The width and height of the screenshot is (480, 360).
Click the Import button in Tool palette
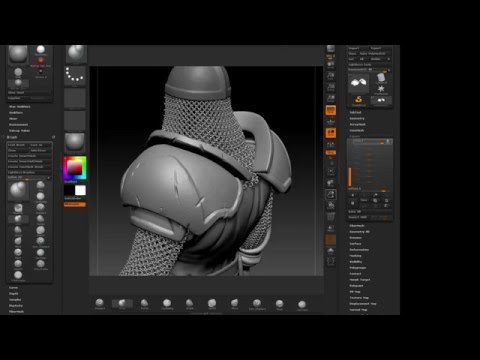(359, 48)
